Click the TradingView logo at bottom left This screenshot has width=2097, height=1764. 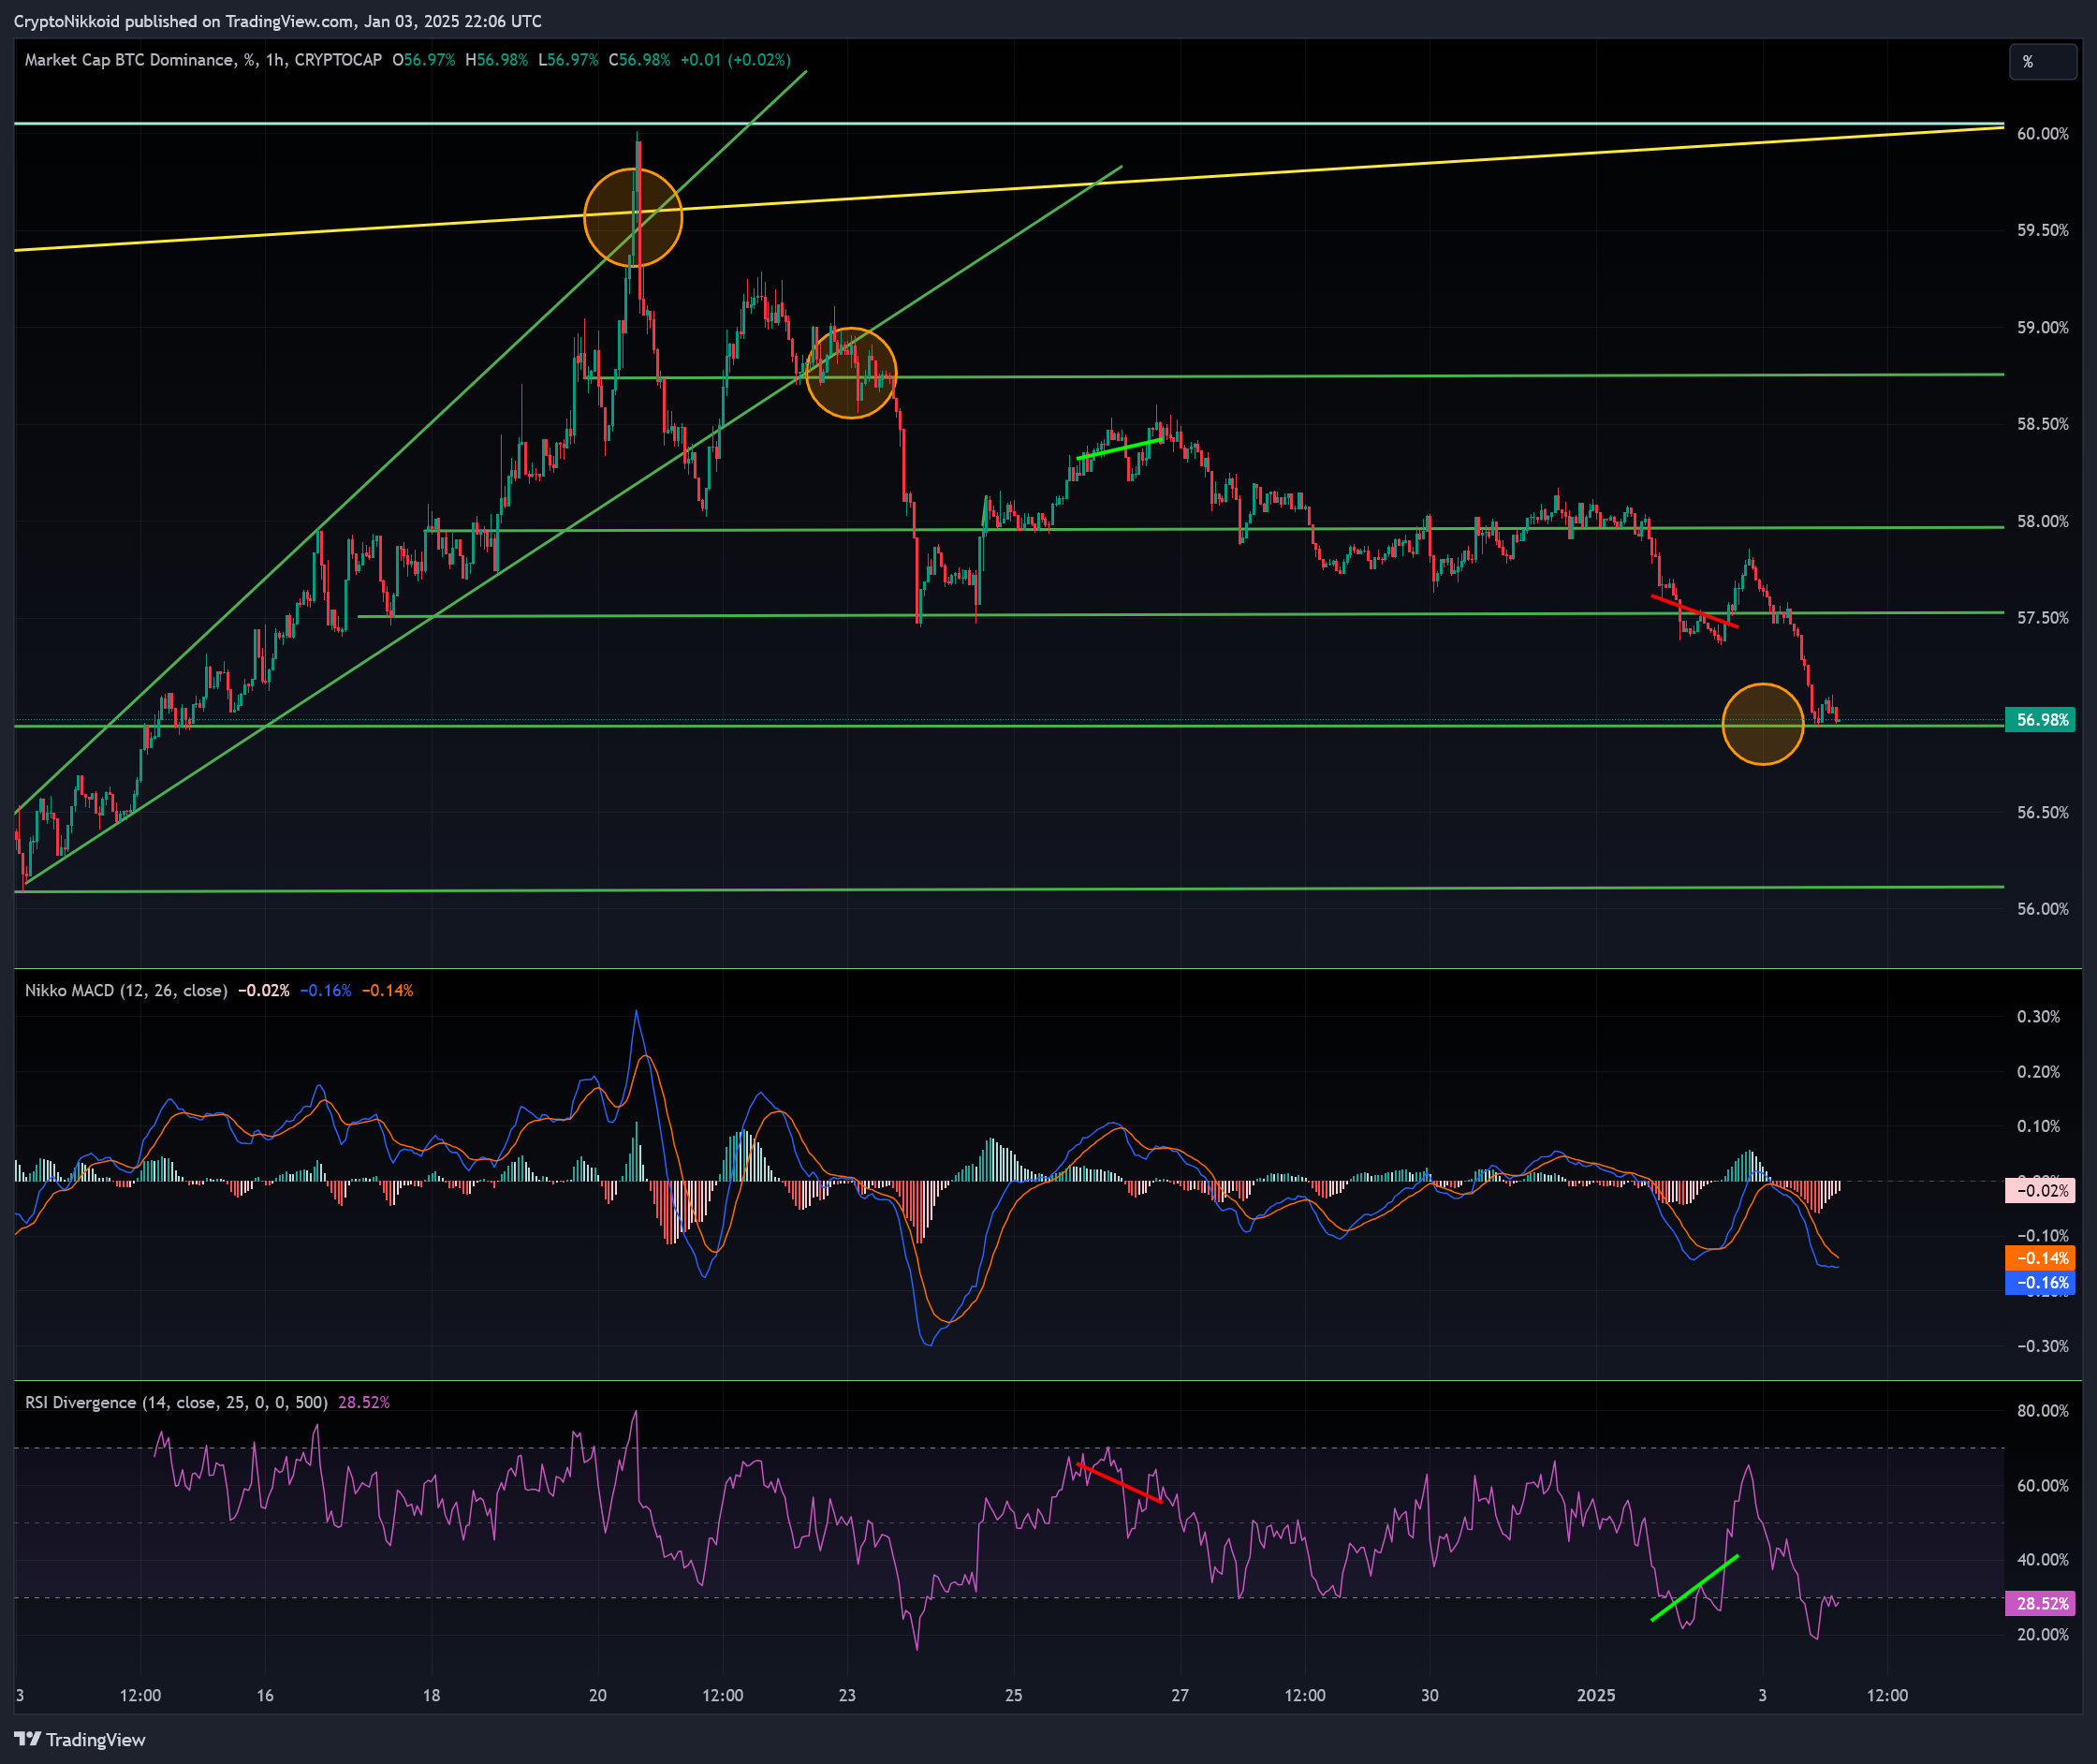coord(80,1740)
